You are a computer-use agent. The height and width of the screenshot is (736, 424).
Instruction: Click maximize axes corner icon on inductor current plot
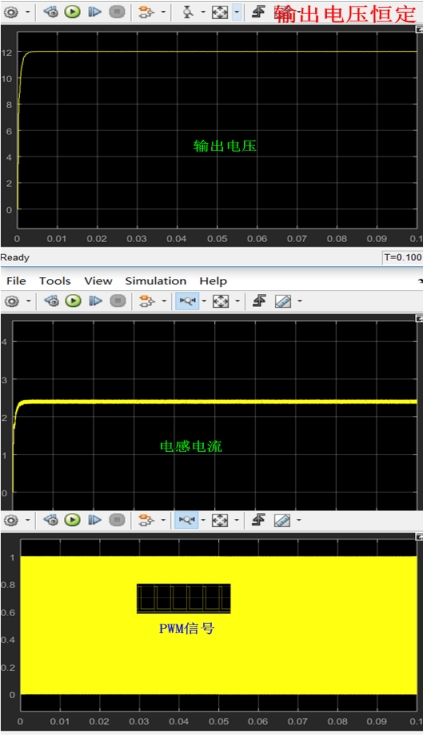[420, 319]
